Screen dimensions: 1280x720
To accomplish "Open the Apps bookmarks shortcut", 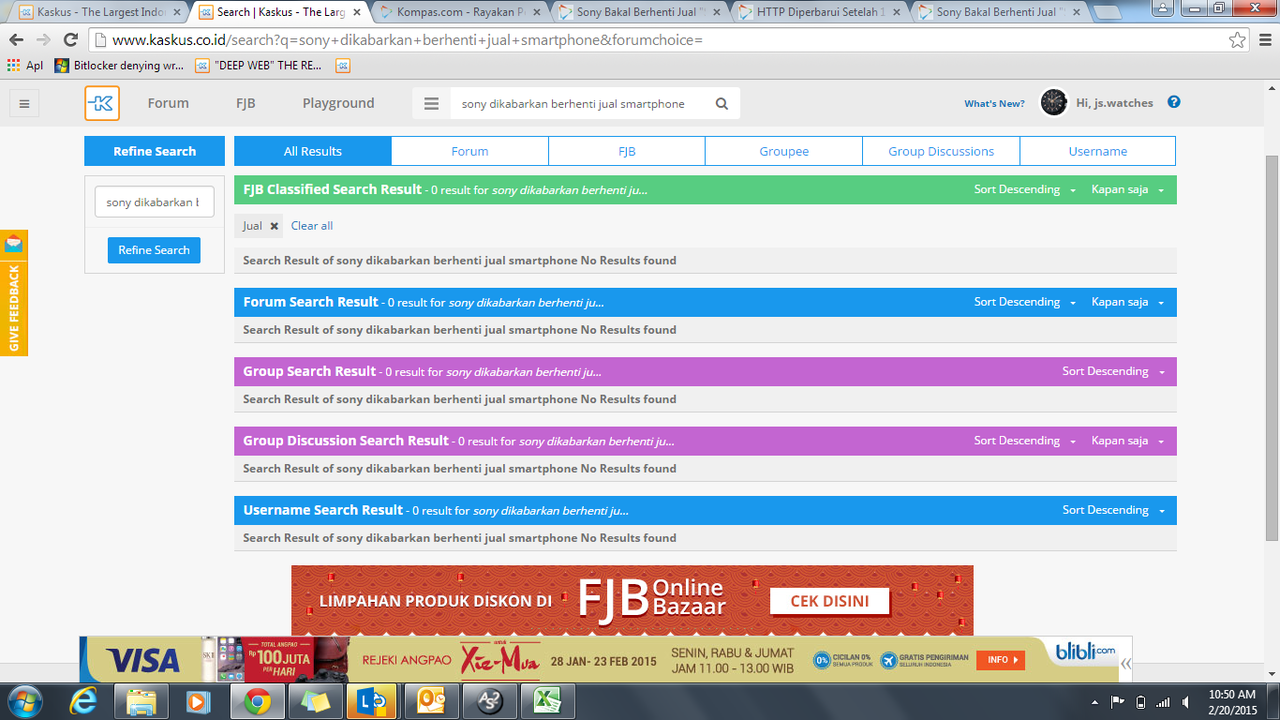I will 25,66.
